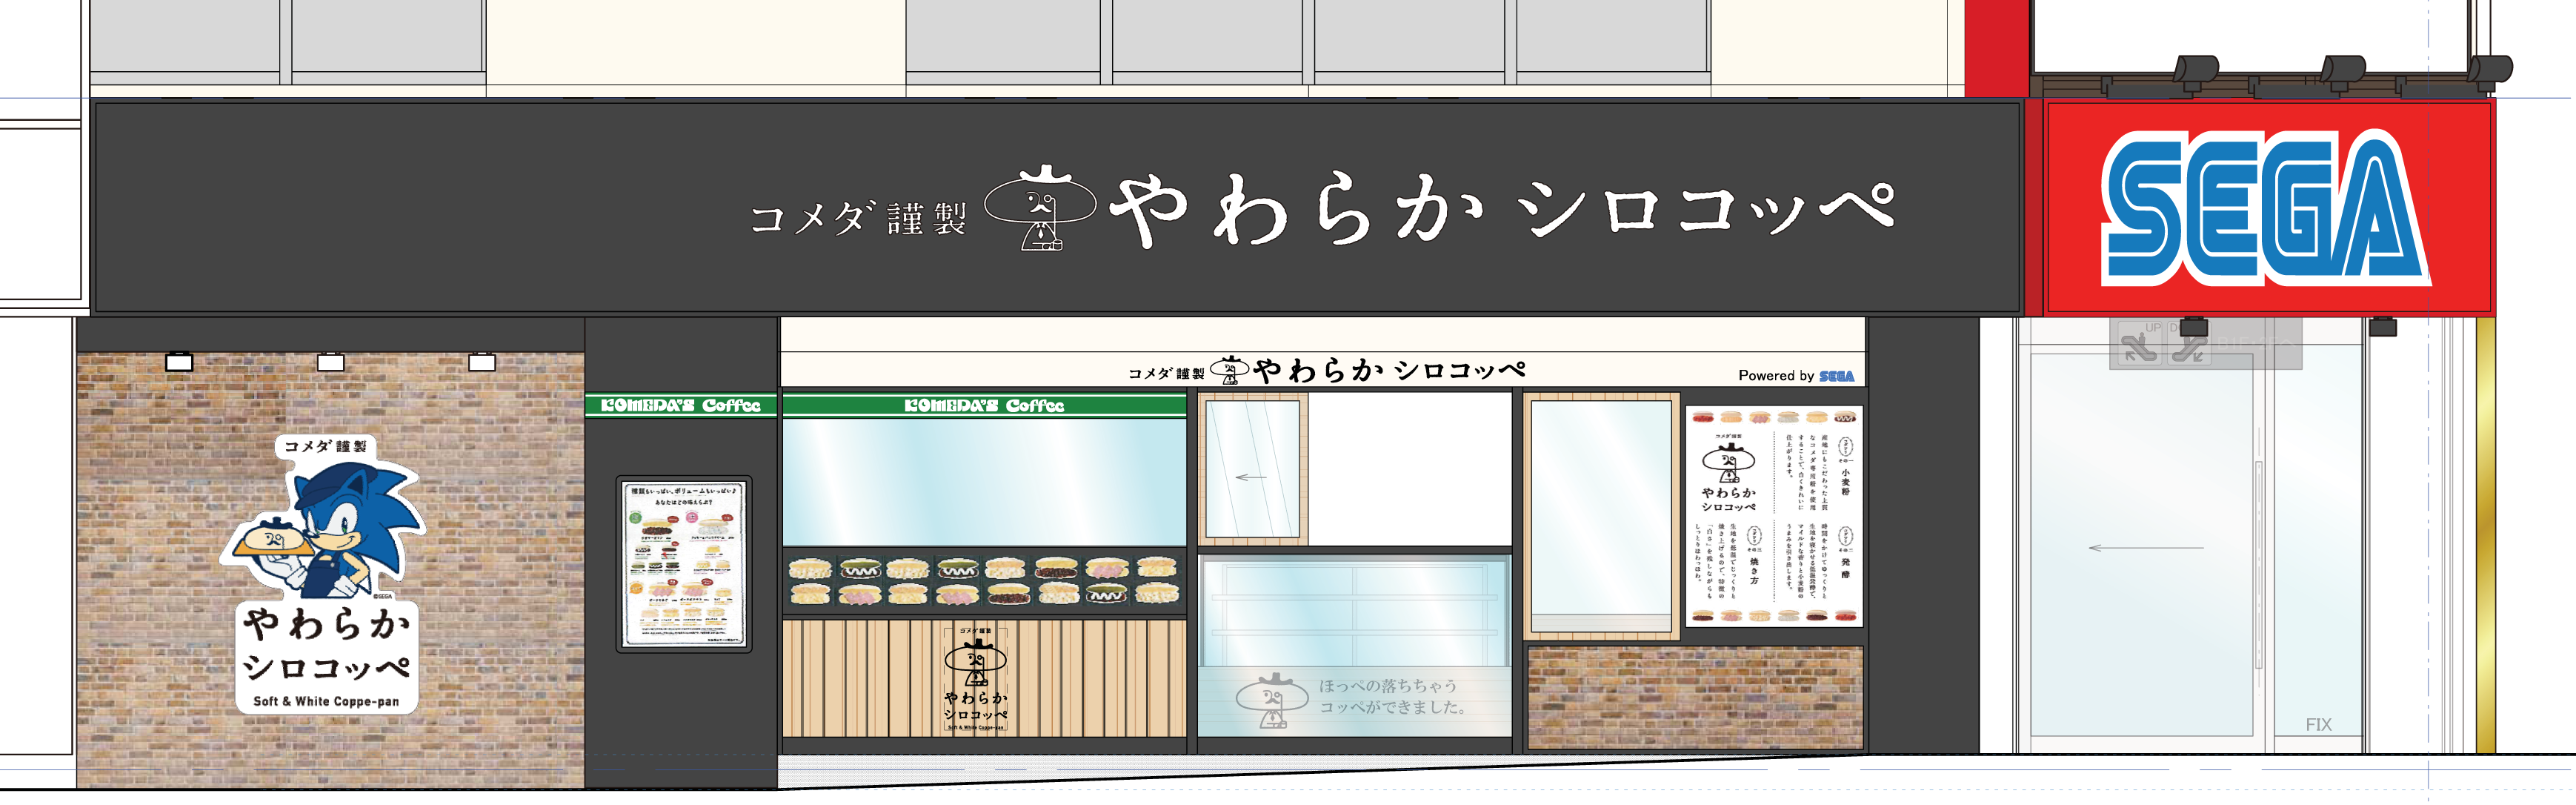This screenshot has height=805, width=2576.
Task: Click the narrow KOMEDA'S Coffee banner on dark wall
Action: [x=680, y=405]
